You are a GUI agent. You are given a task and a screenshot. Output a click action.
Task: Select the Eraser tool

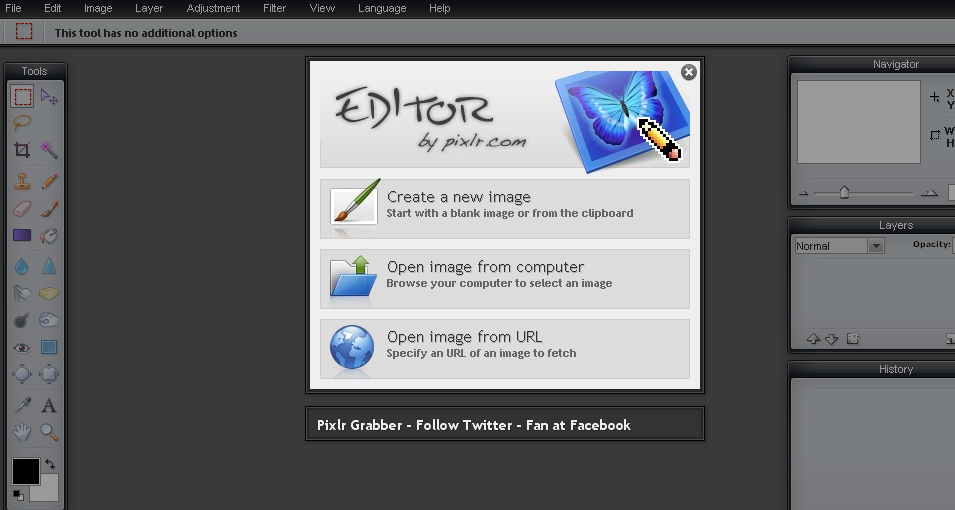coord(22,208)
